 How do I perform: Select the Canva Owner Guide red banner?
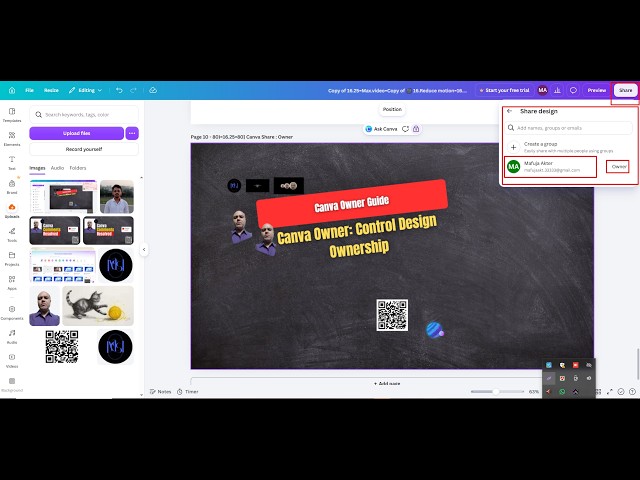click(x=352, y=203)
